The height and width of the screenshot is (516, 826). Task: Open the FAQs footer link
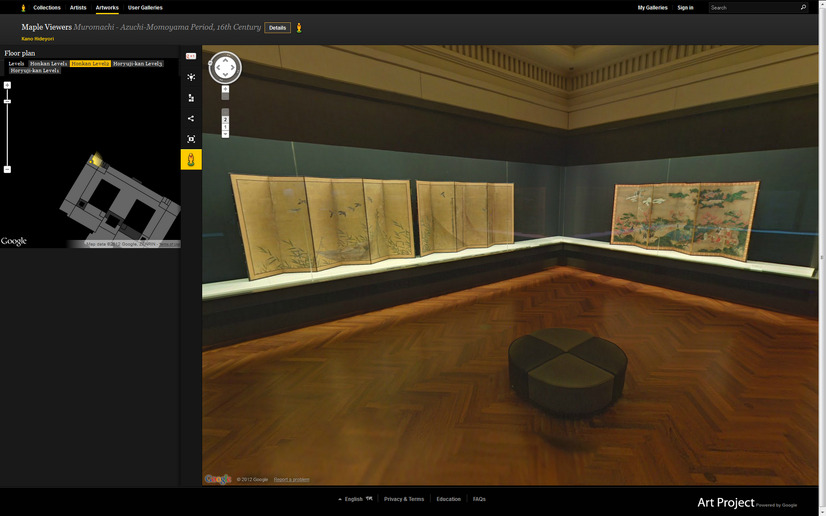tap(479, 499)
